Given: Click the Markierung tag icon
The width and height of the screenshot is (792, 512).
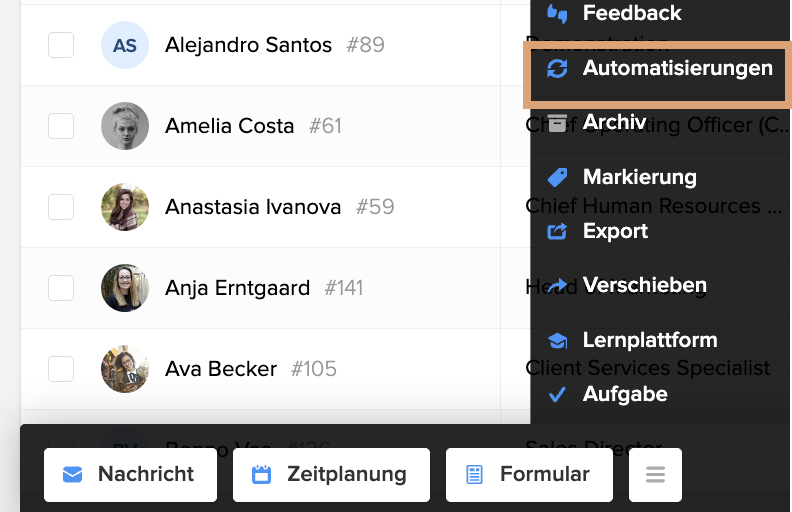Looking at the screenshot, I should tap(557, 177).
